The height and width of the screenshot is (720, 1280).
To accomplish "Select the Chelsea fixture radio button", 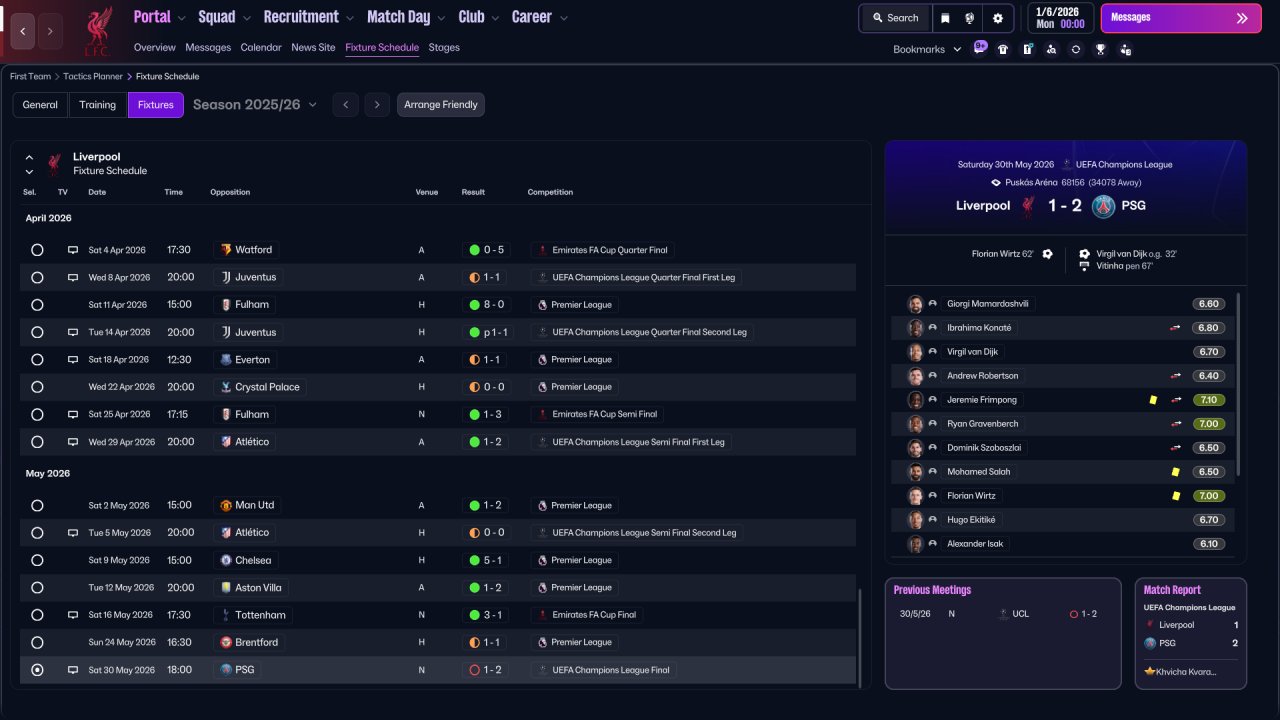I will 37,560.
